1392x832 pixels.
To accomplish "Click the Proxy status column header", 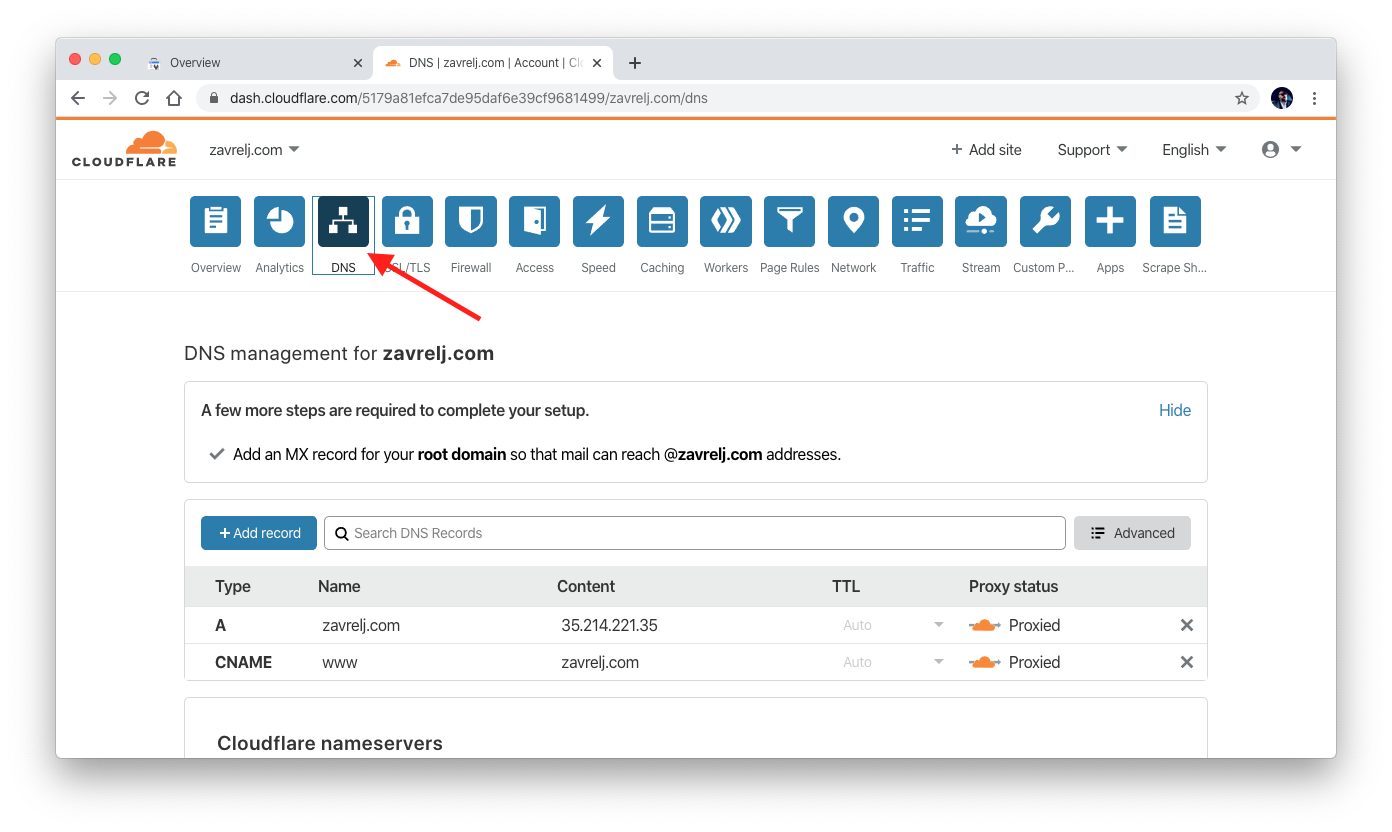I will click(x=1013, y=586).
